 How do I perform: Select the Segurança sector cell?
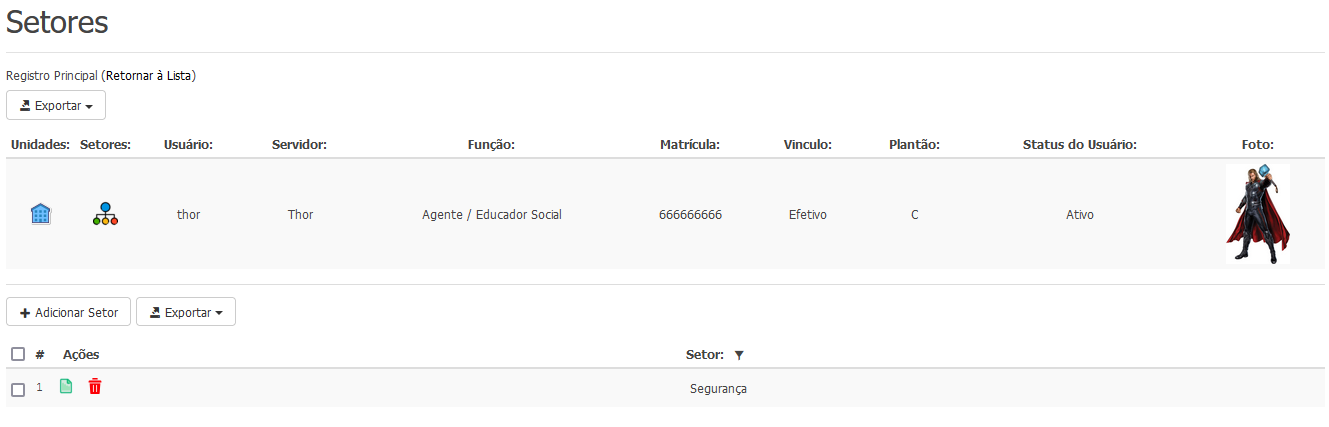tap(718, 389)
